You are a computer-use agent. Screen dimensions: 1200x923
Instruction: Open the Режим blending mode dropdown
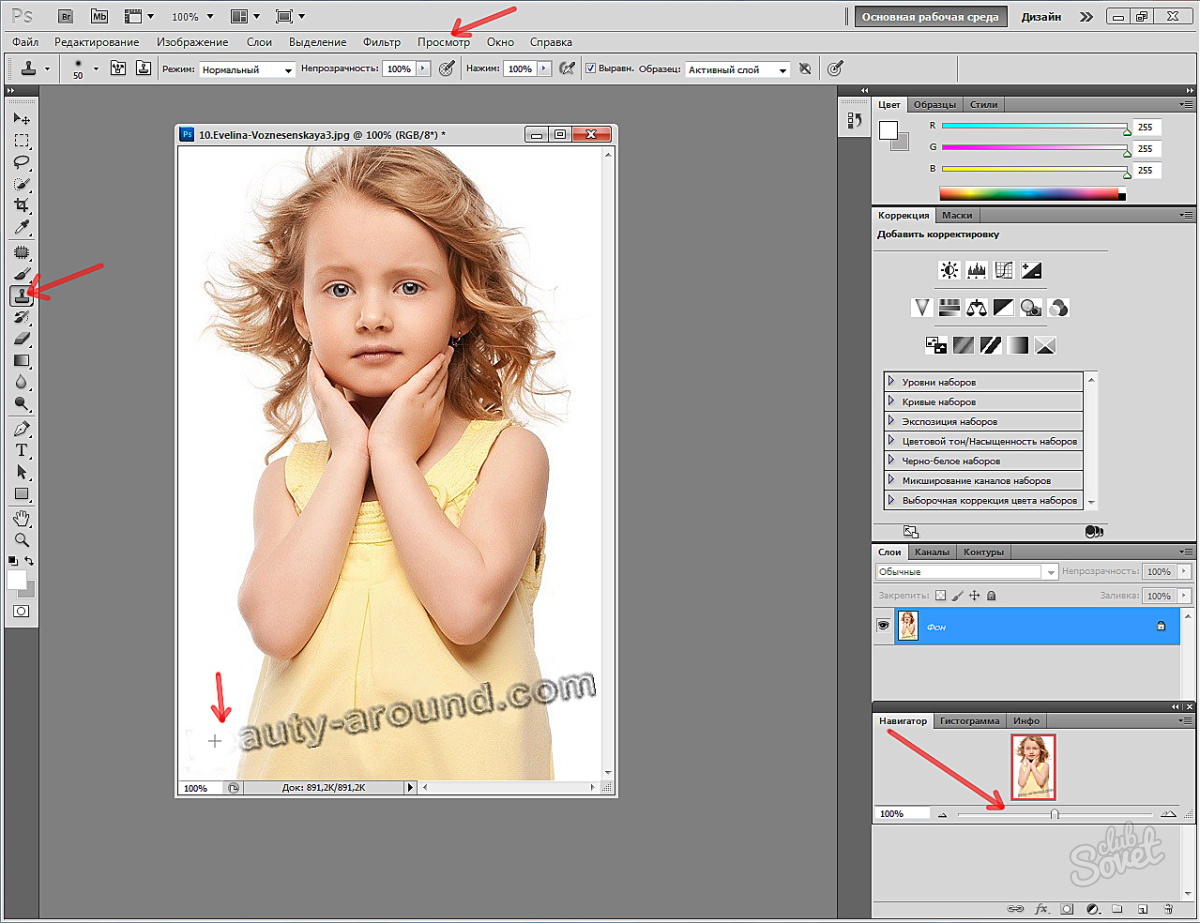point(247,70)
